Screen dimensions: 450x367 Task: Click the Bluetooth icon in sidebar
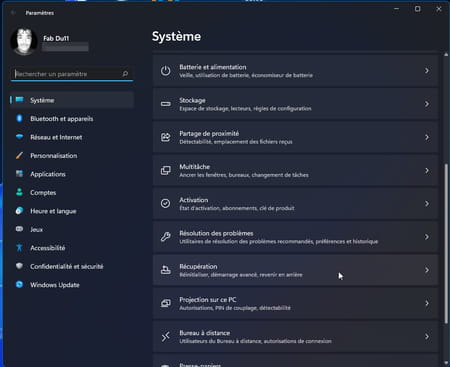19,118
